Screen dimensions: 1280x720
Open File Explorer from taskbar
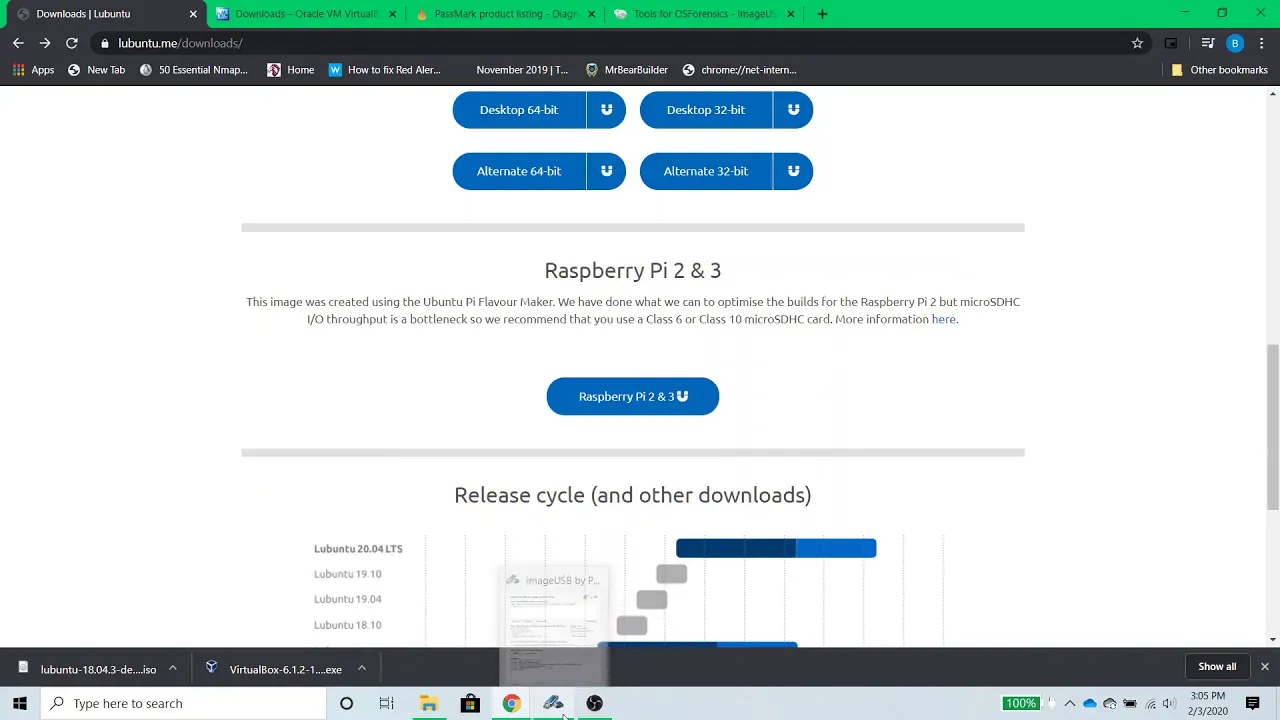(428, 703)
